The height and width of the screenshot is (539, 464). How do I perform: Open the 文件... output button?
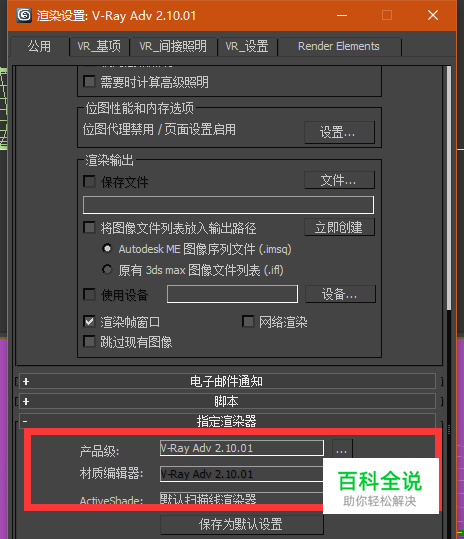point(339,180)
